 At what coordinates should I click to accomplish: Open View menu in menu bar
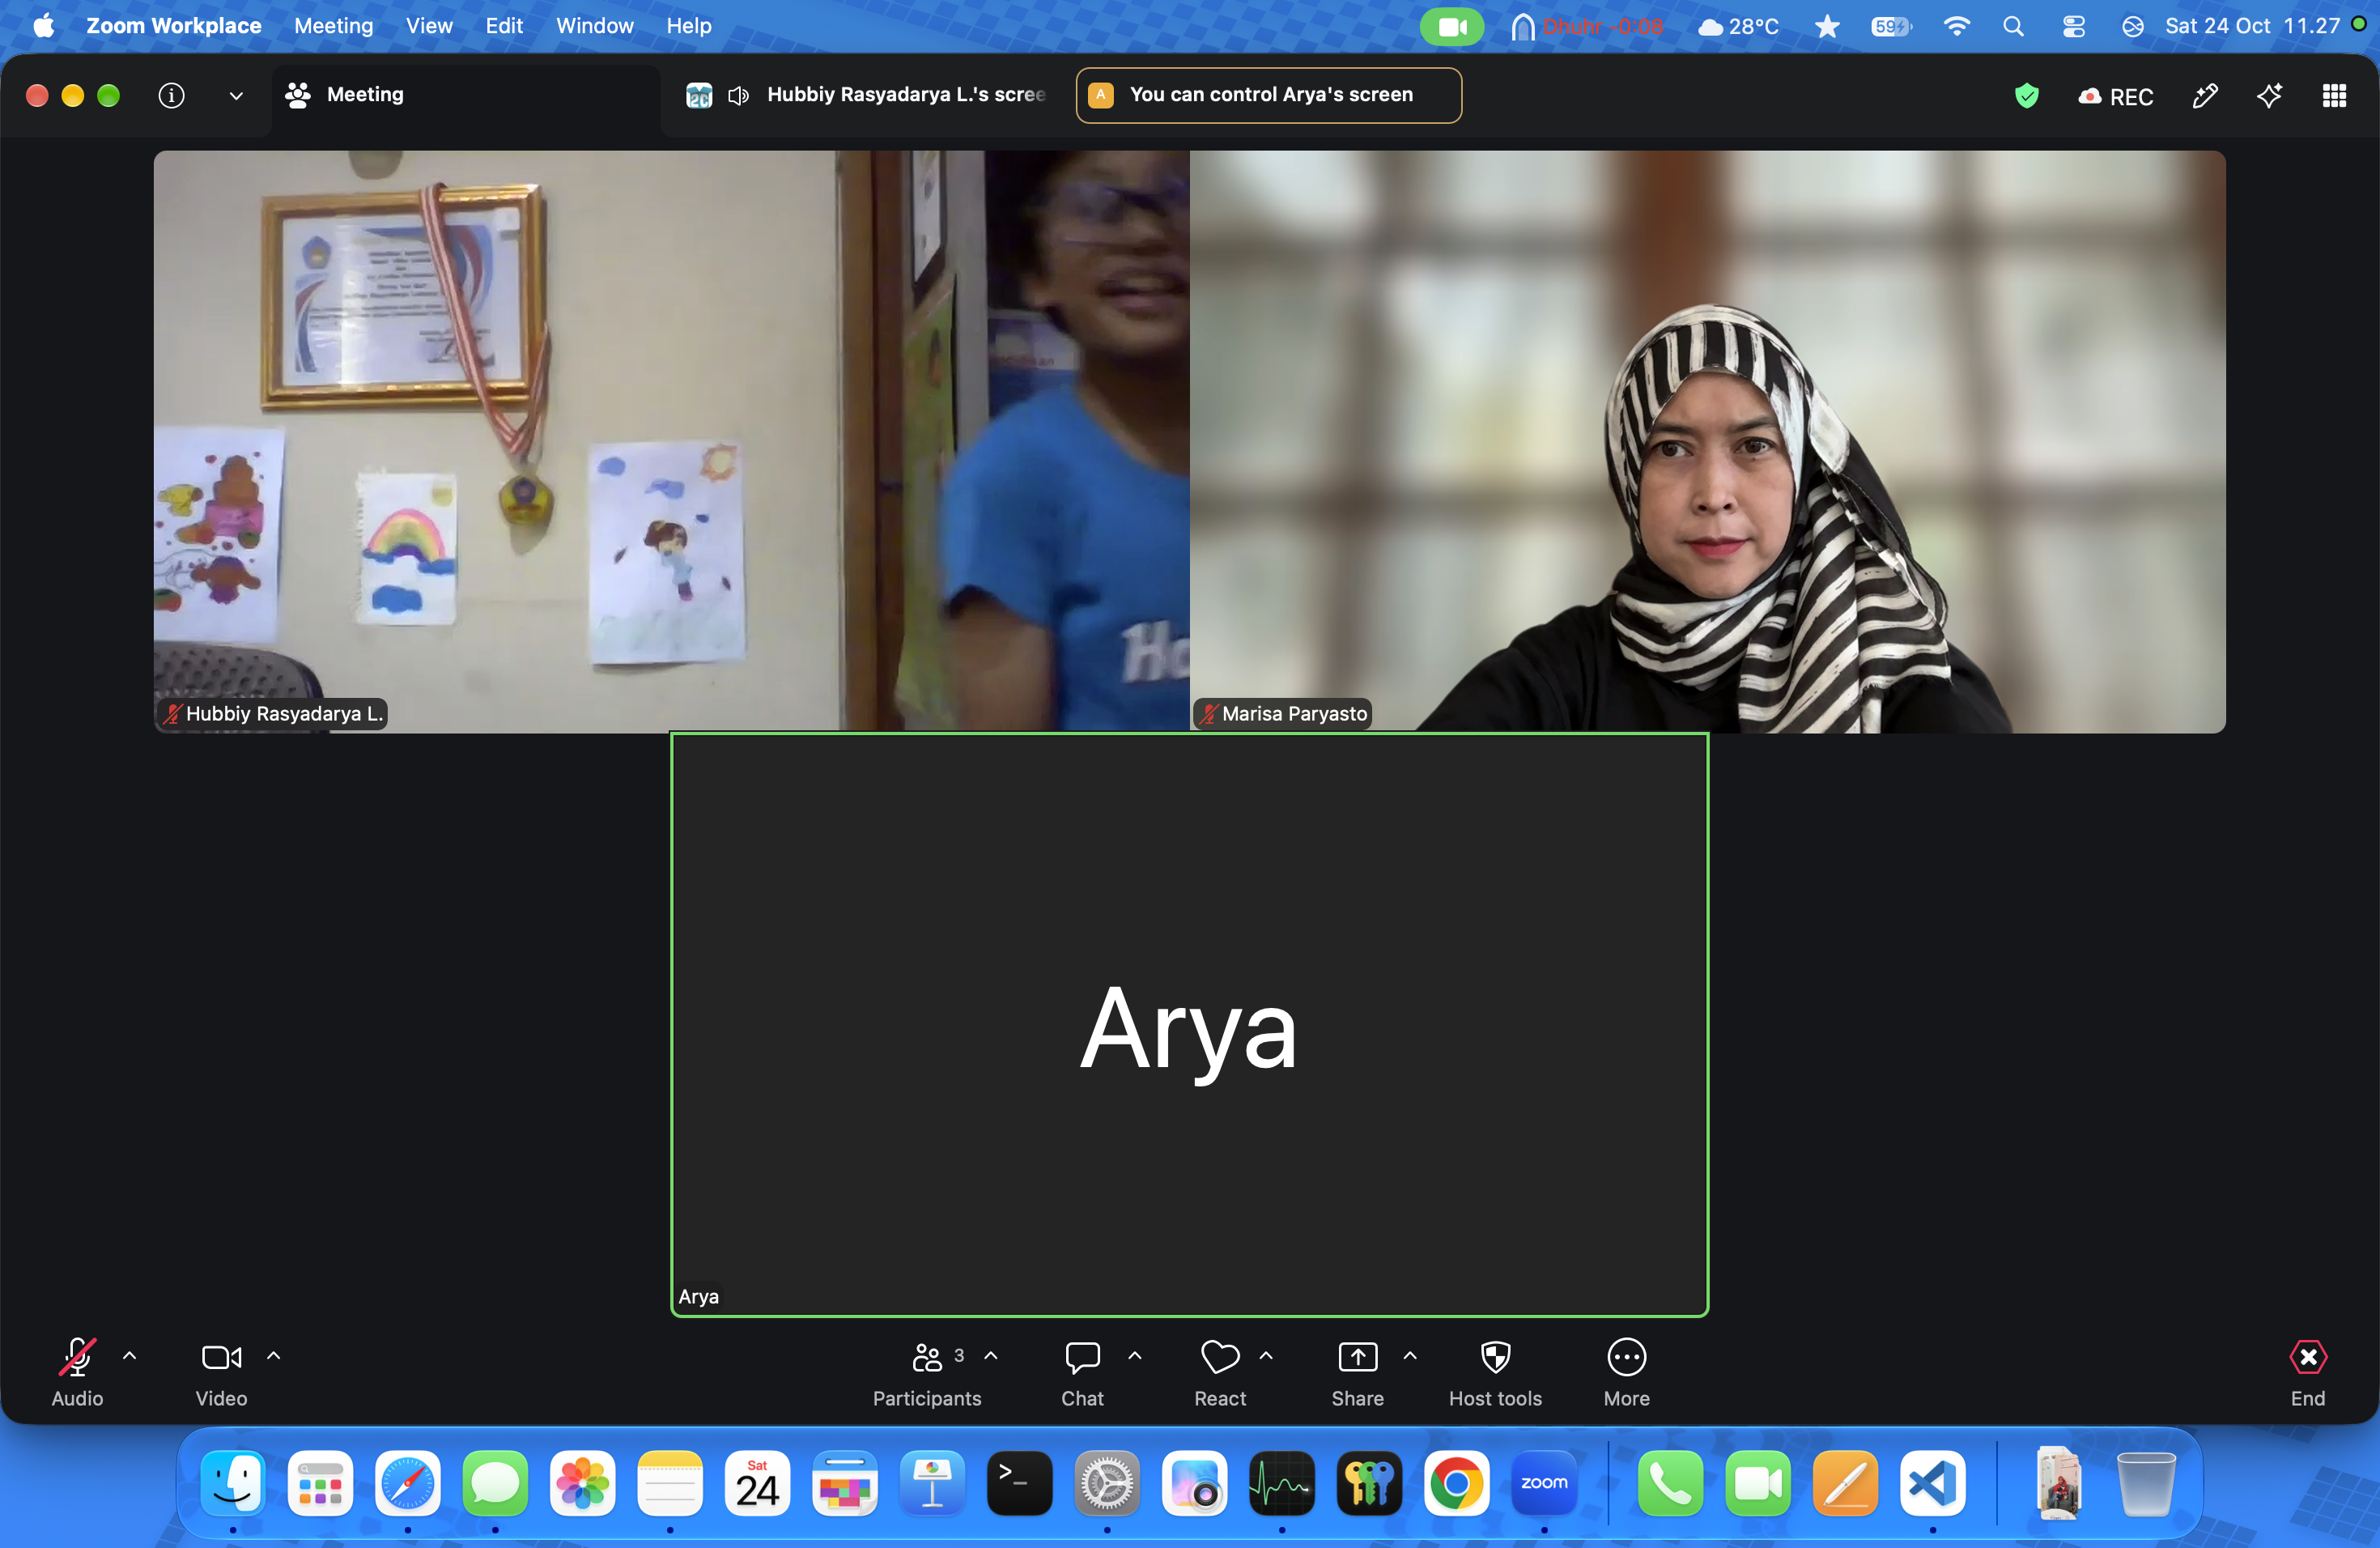pyautogui.click(x=429, y=26)
